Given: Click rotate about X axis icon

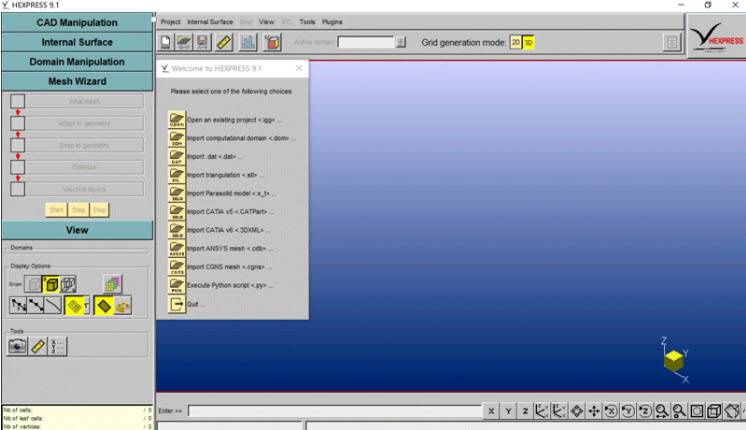Looking at the screenshot, I should (x=611, y=411).
